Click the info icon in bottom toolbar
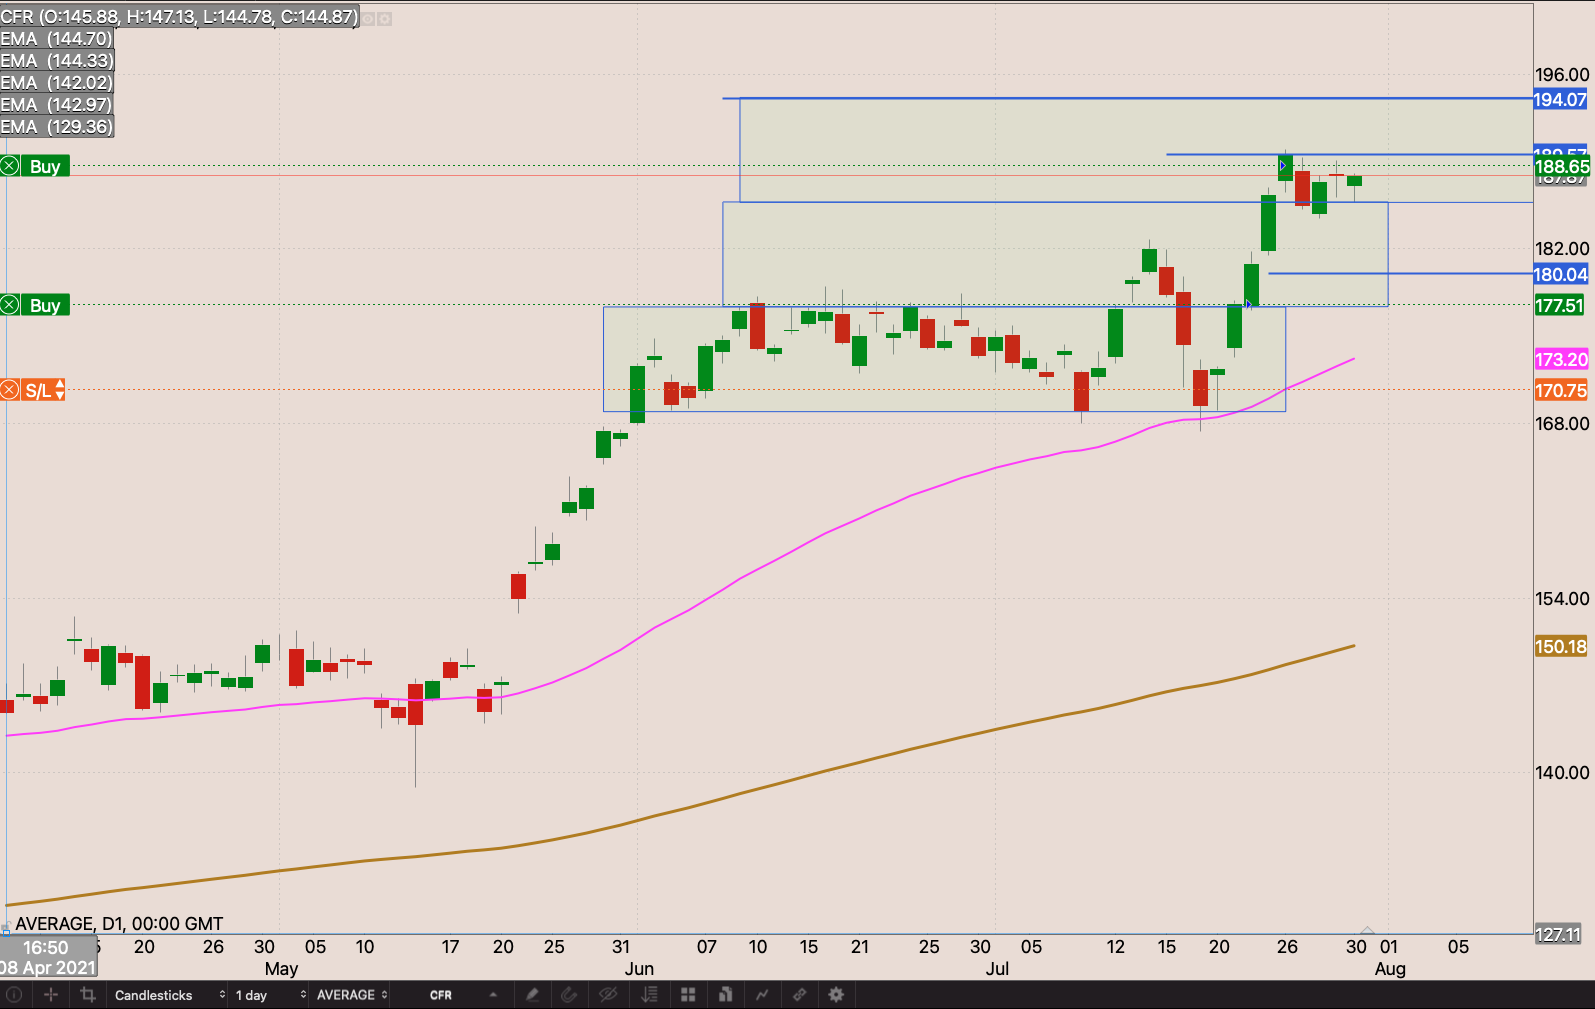Viewport: 1595px width, 1009px height. [14, 995]
